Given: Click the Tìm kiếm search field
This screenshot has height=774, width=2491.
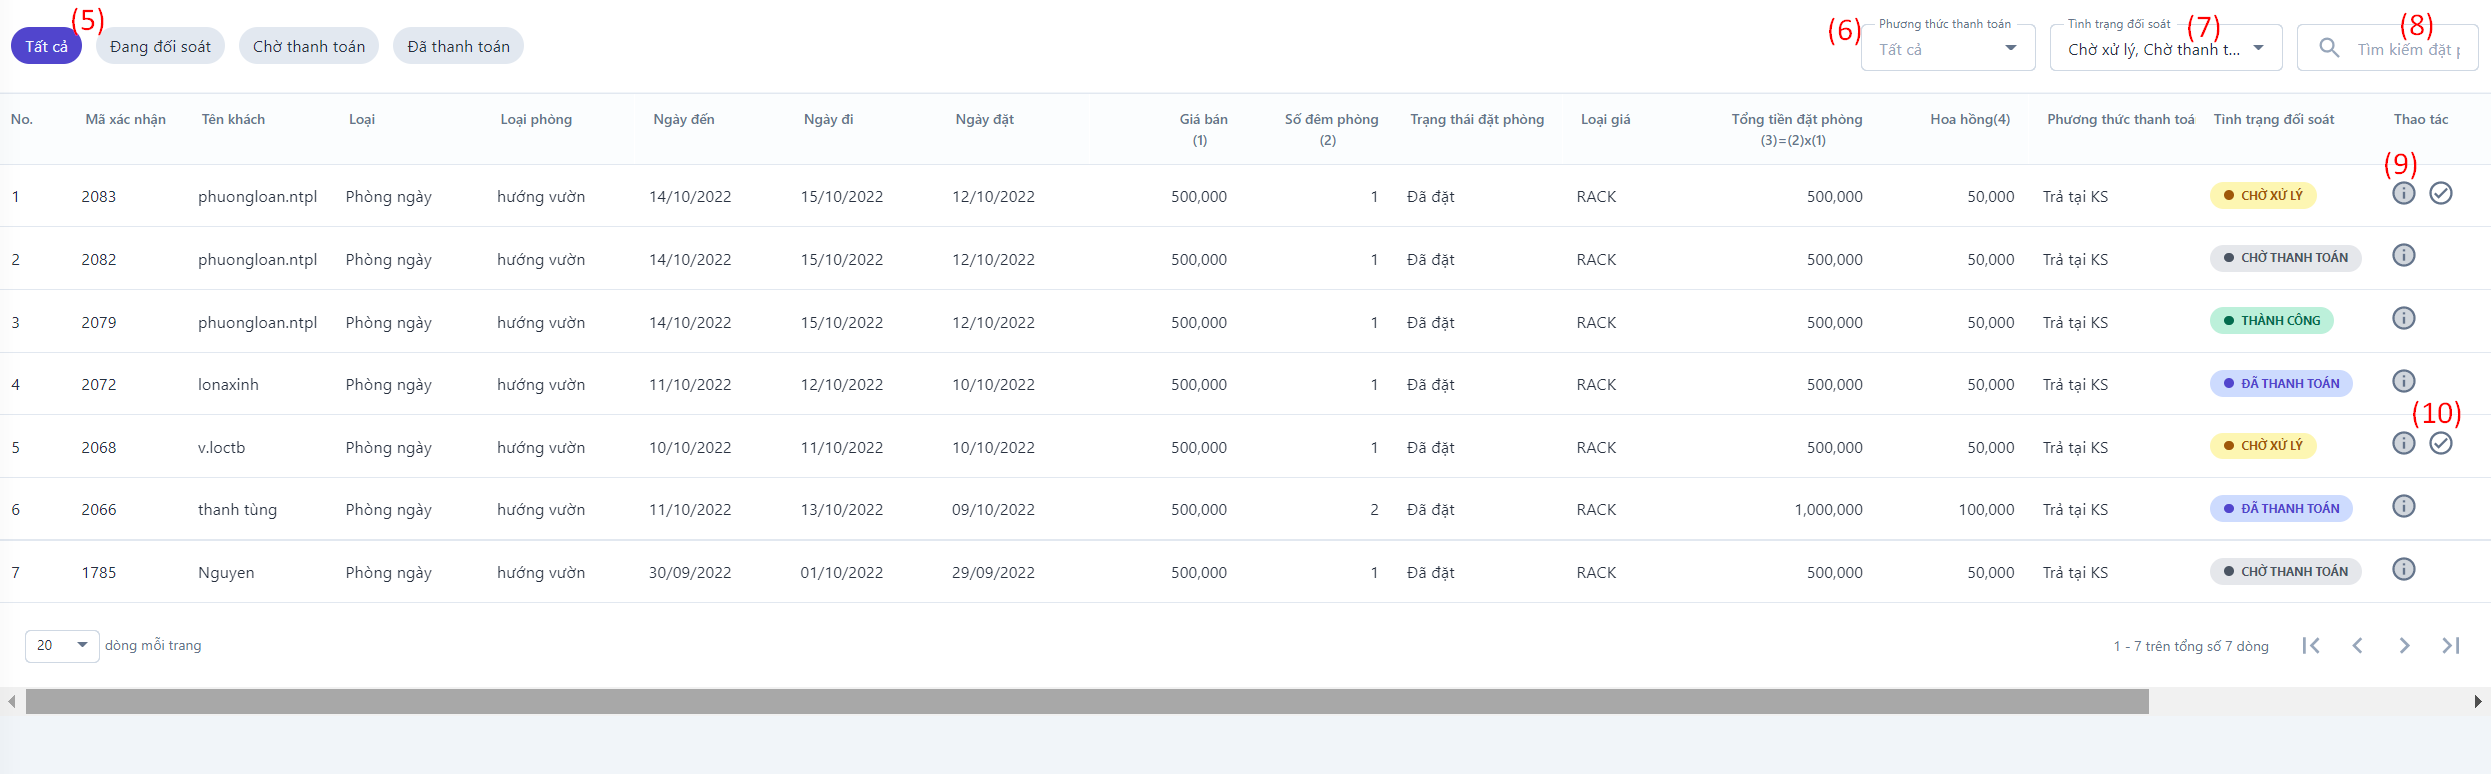Looking at the screenshot, I should pos(2407,49).
